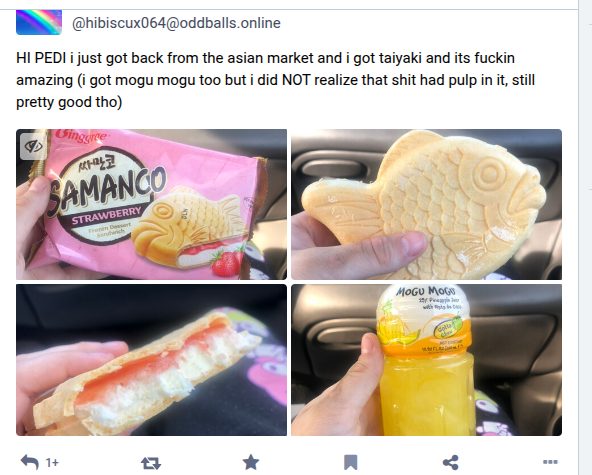Bookmark this post
The height and width of the screenshot is (475, 592).
[350, 463]
